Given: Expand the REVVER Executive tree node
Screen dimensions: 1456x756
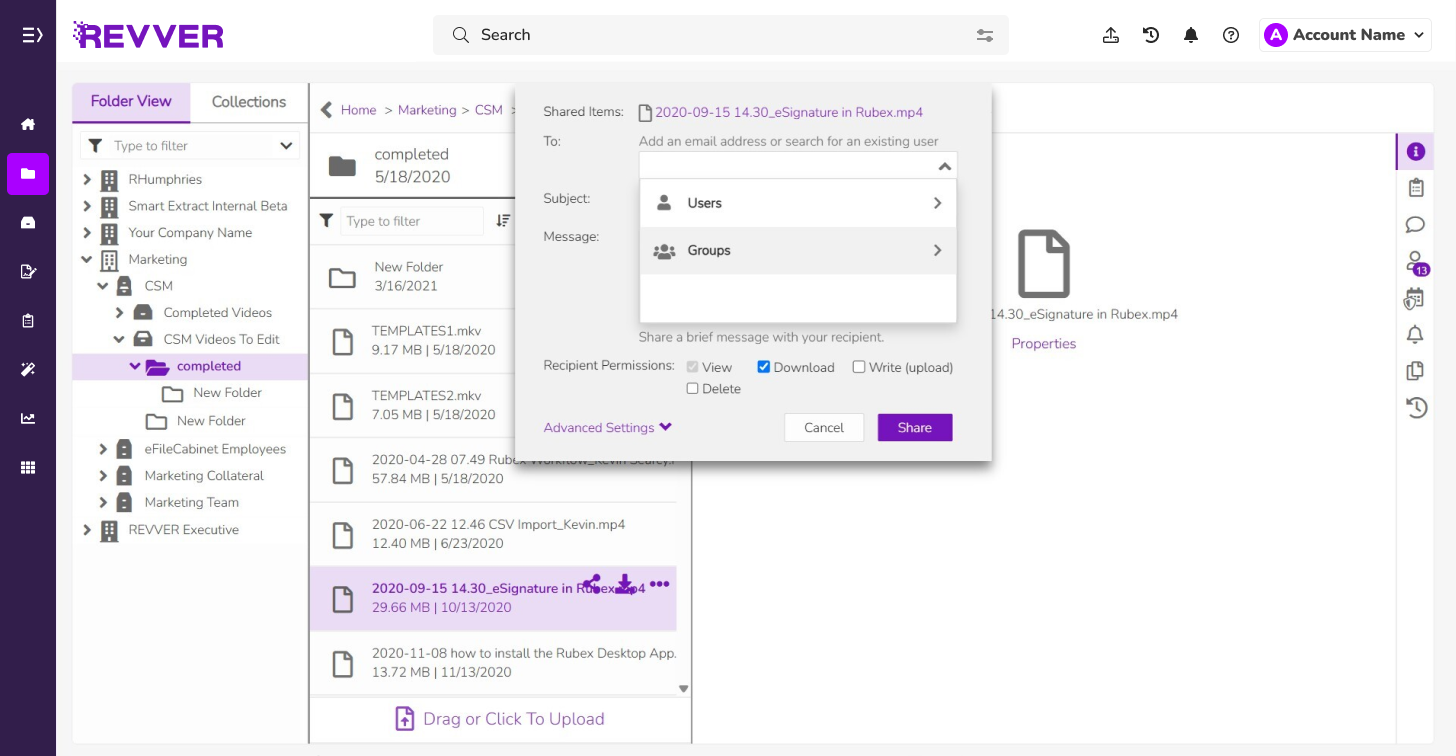Looking at the screenshot, I should point(86,529).
